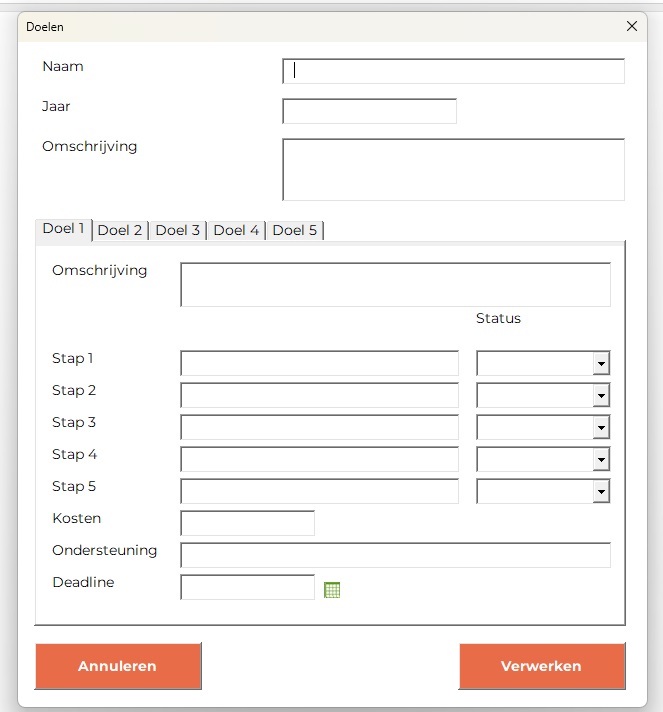Click the Stap 1 description field
663x712 pixels.
319,363
